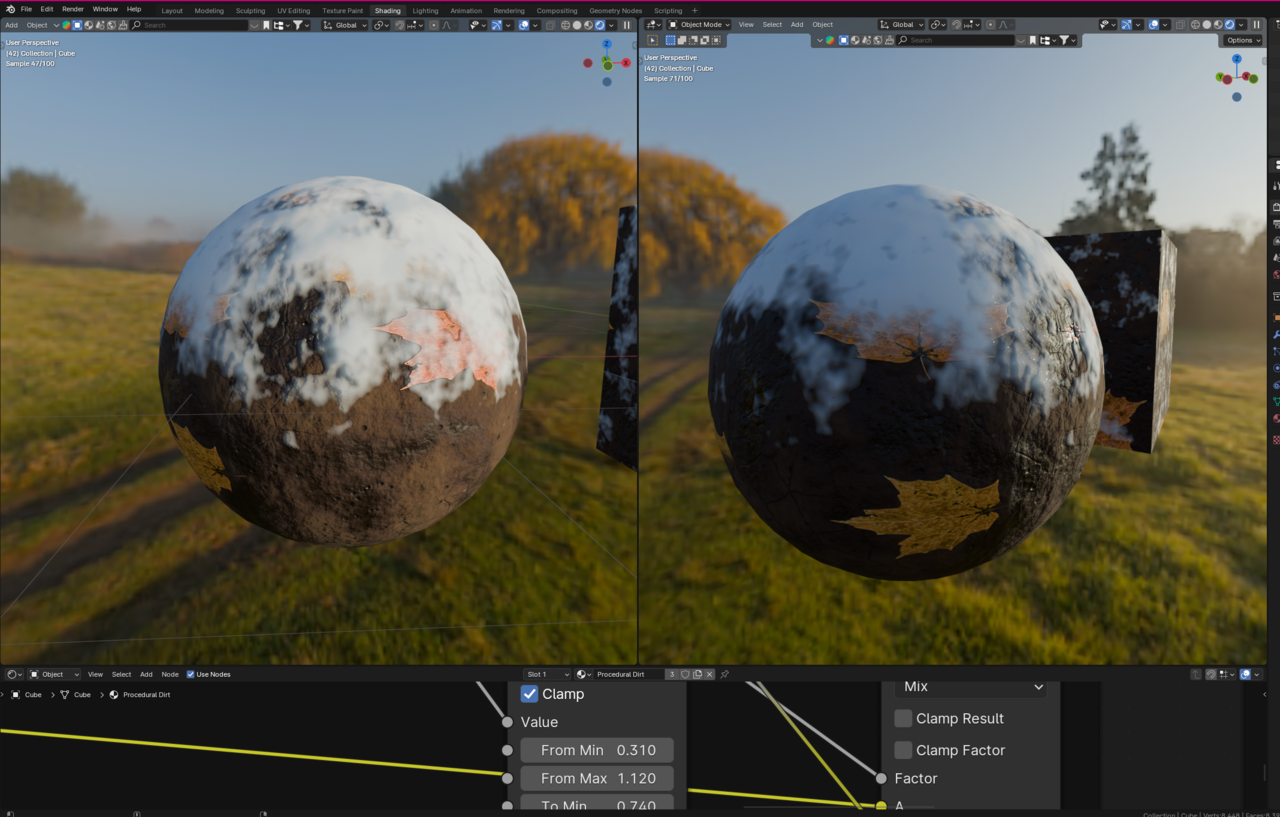
Task: Open Global transform orientation dropdown in right viewport
Action: (x=902, y=25)
